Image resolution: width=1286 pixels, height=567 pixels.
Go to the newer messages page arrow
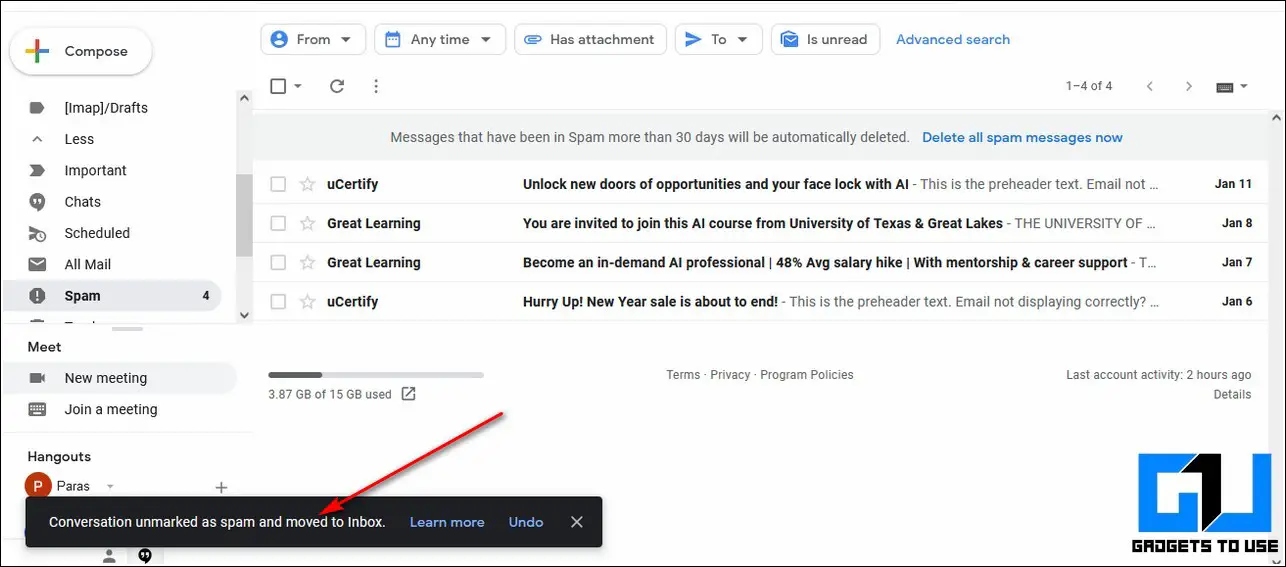1150,87
